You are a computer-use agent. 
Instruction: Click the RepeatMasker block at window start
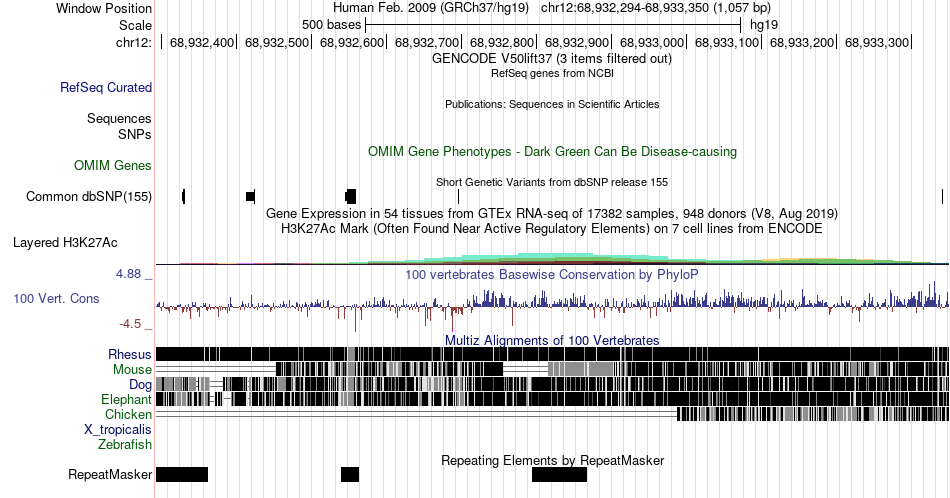[182, 474]
